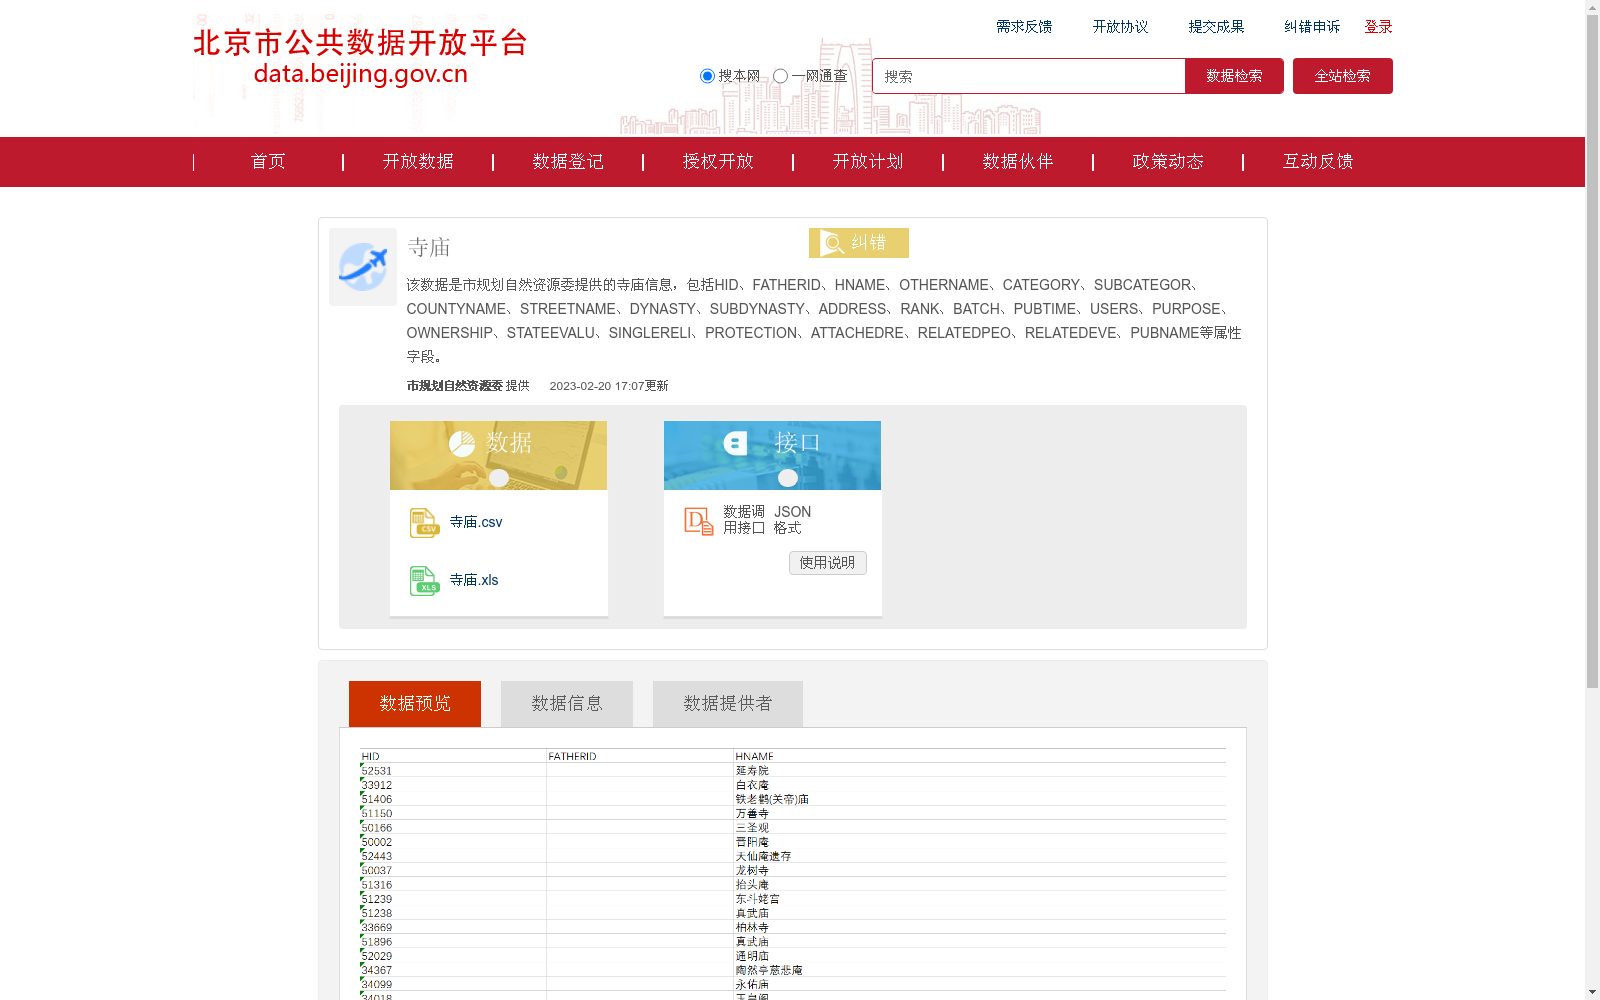Open 互动反馈 navigation item

(x=1318, y=162)
